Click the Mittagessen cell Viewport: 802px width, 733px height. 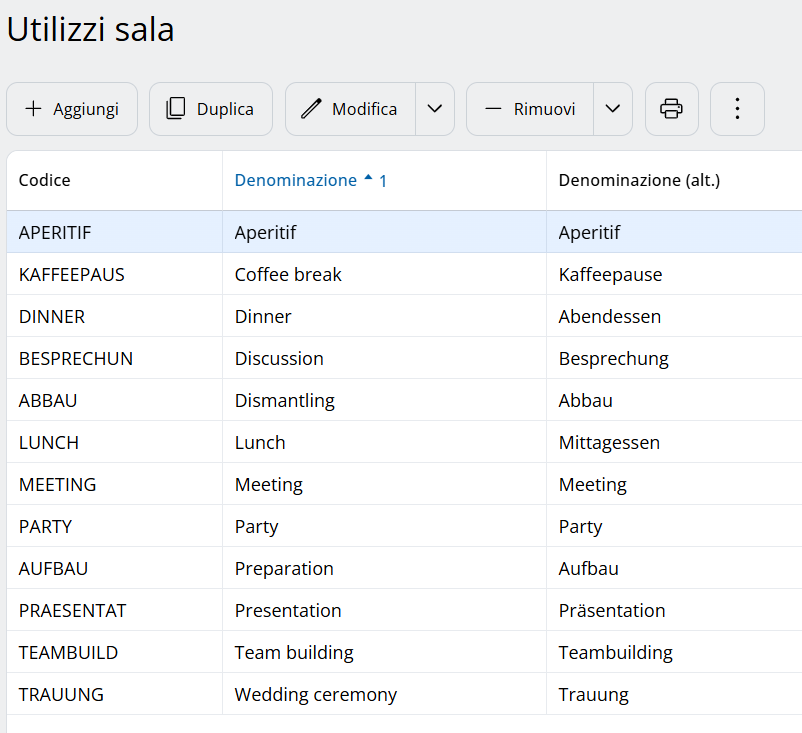tap(608, 442)
